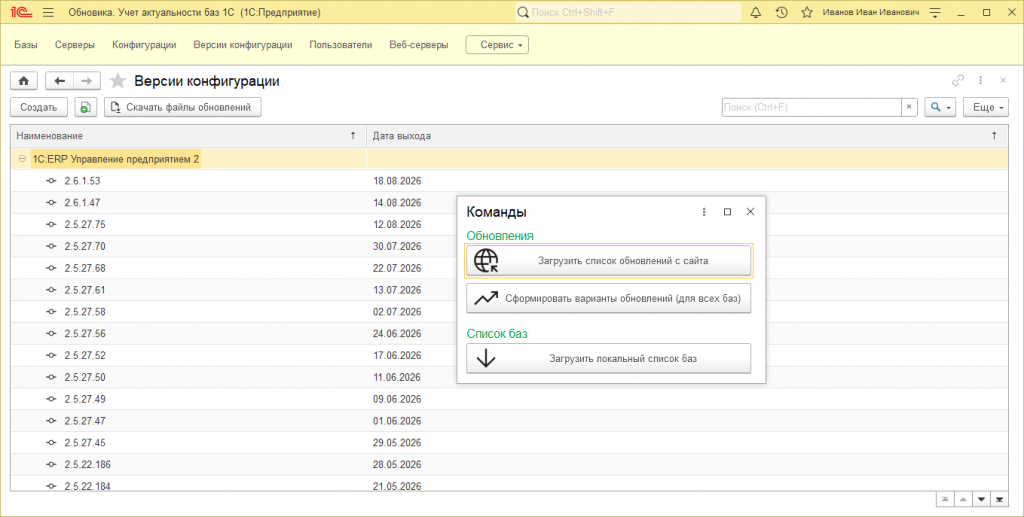The width and height of the screenshot is (1024, 517).
Task: Open the search options magnifier dropdown
Action: (x=940, y=107)
